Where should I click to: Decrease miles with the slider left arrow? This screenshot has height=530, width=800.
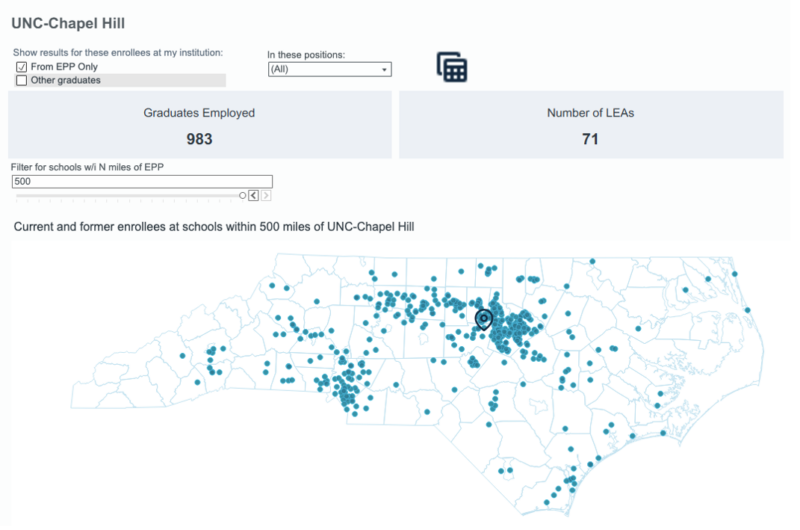click(254, 195)
